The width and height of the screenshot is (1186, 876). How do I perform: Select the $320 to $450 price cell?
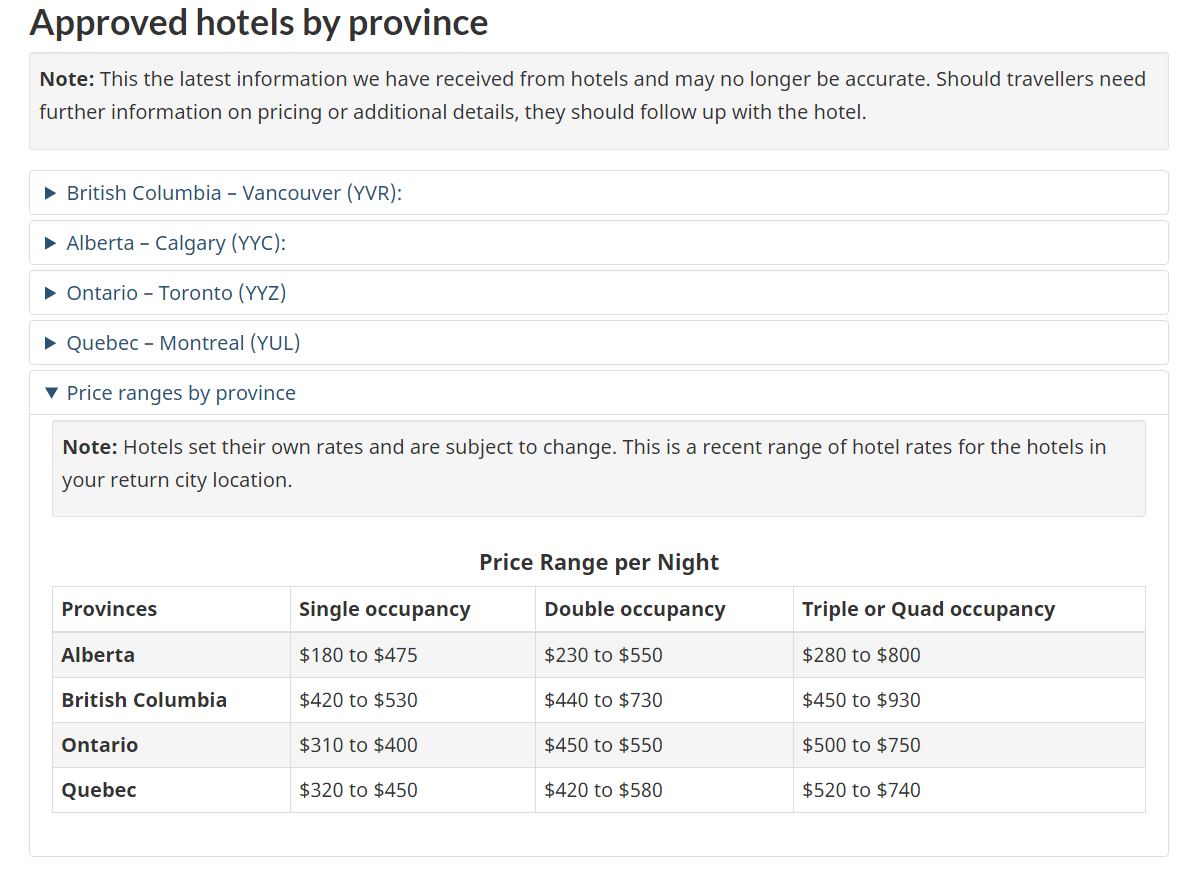click(x=358, y=790)
